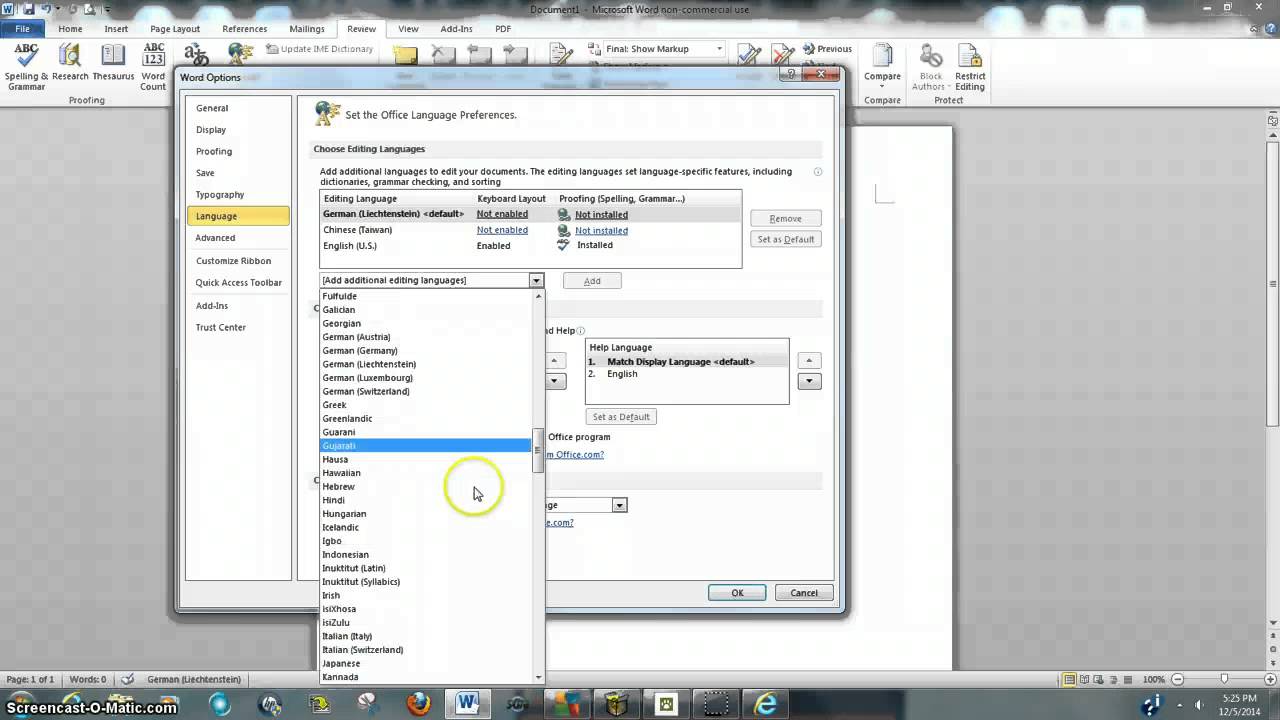The image size is (1280, 720).
Task: Click info icon beside editing languages description
Action: 818,172
